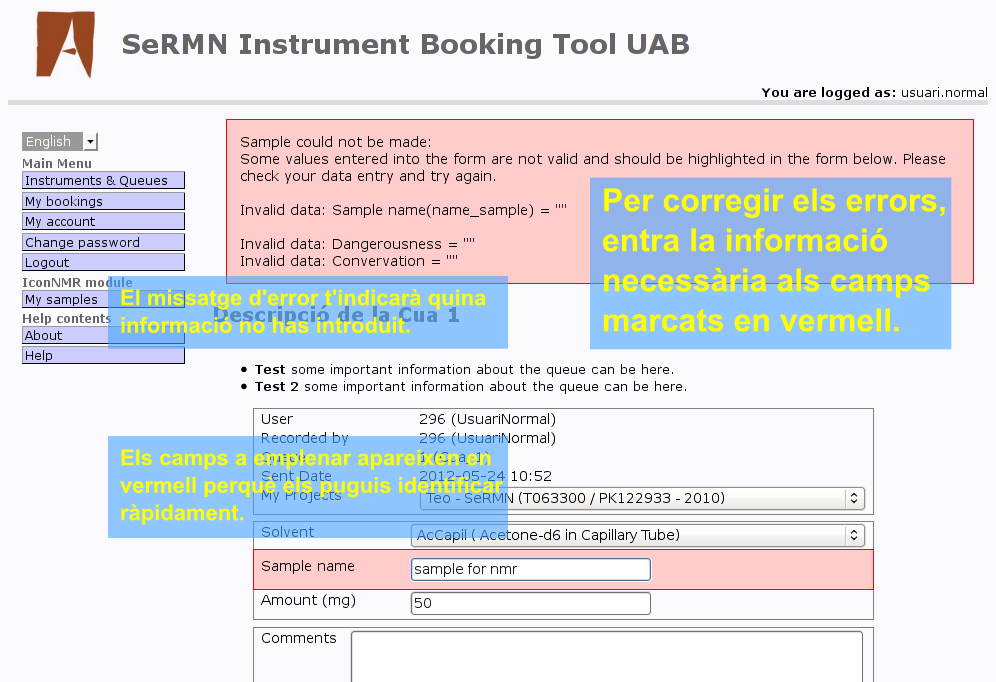Open the Help menu entry
The width and height of the screenshot is (996, 682).
(104, 356)
